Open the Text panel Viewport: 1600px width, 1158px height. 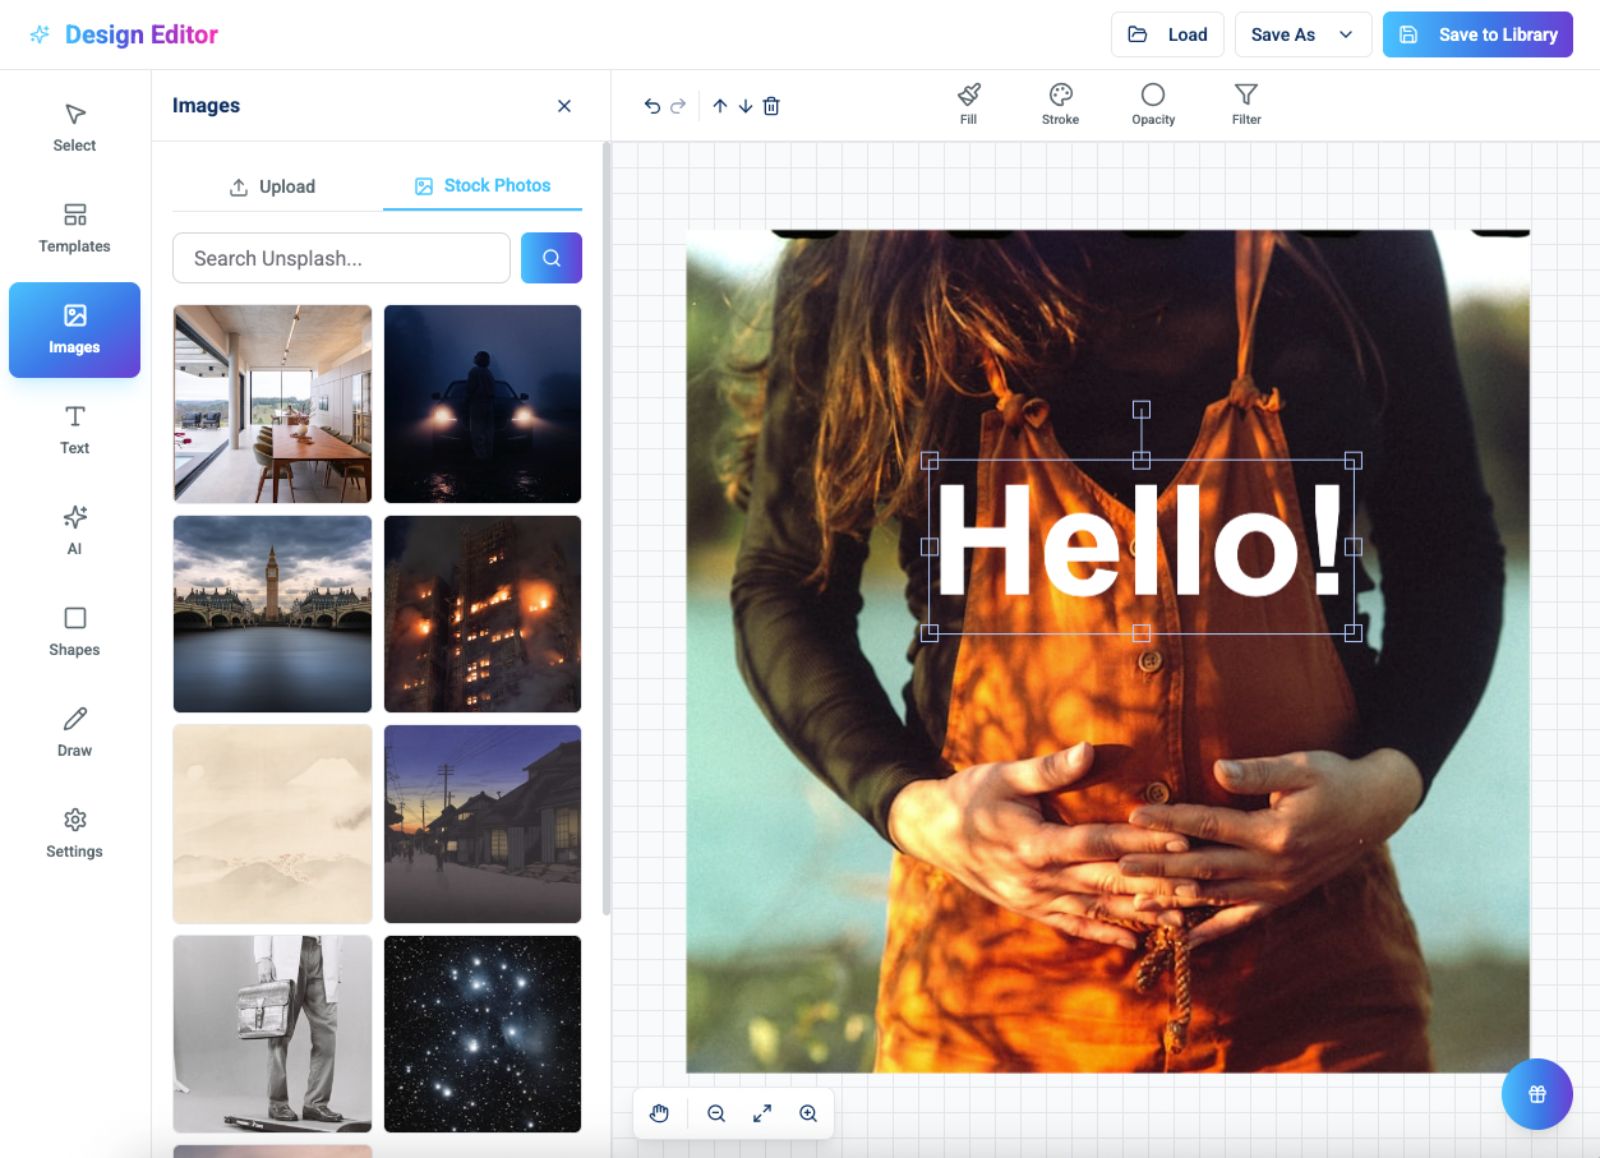point(74,428)
